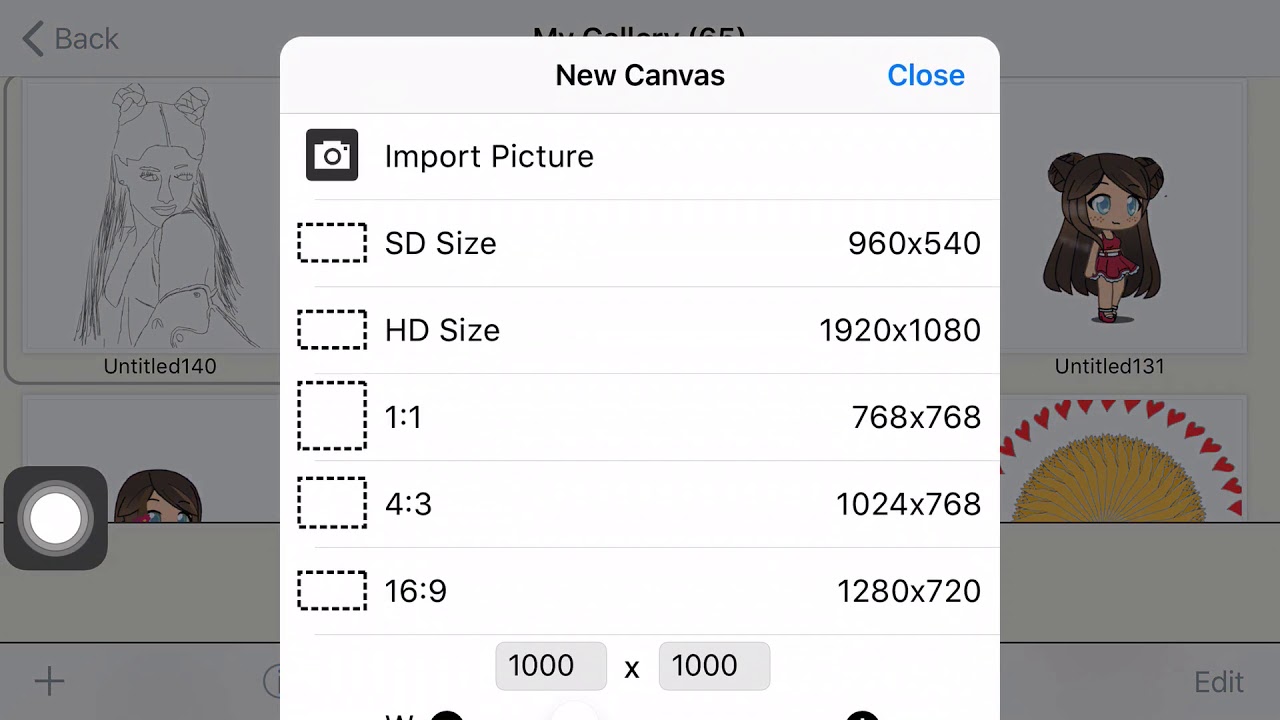Close the New Canvas dialog
The width and height of the screenshot is (1280, 720).
[925, 75]
